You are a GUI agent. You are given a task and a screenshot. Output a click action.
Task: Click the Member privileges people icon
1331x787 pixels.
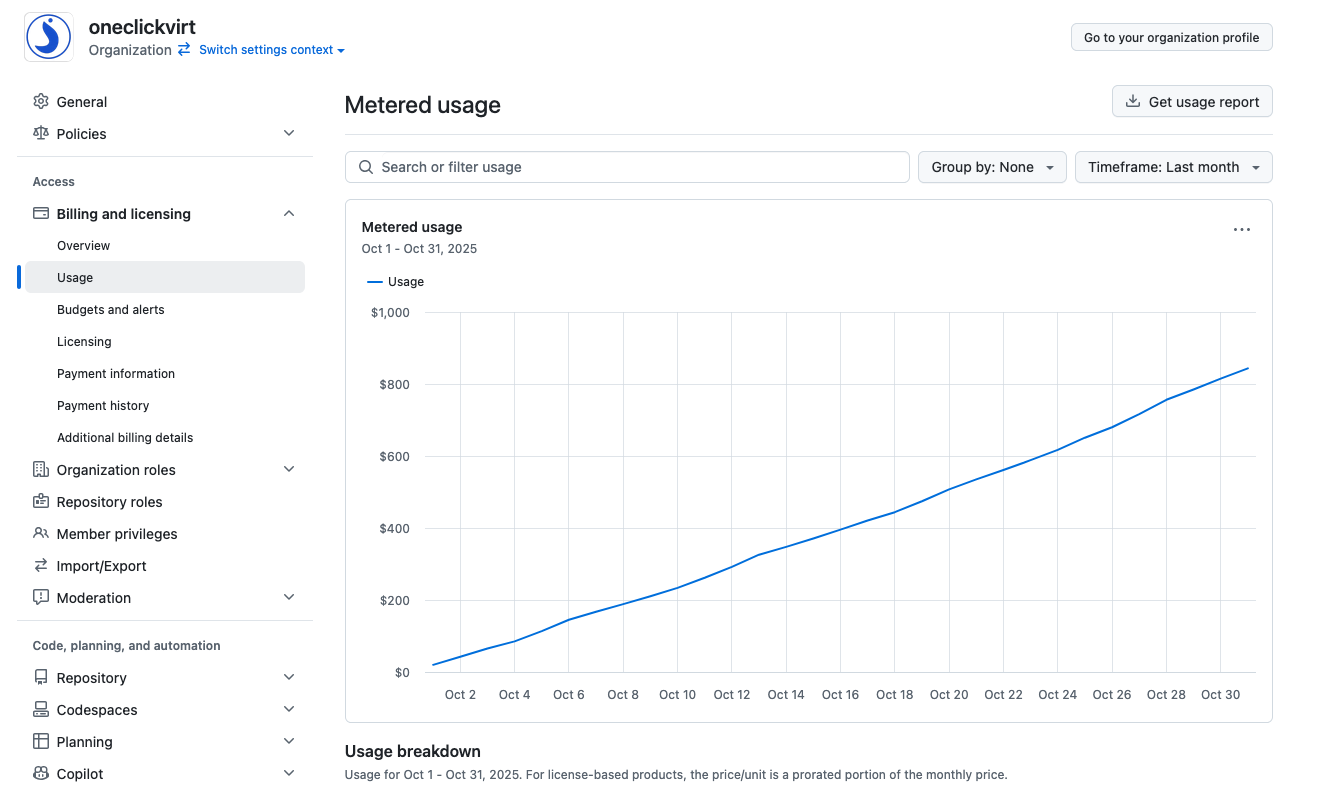(x=41, y=534)
